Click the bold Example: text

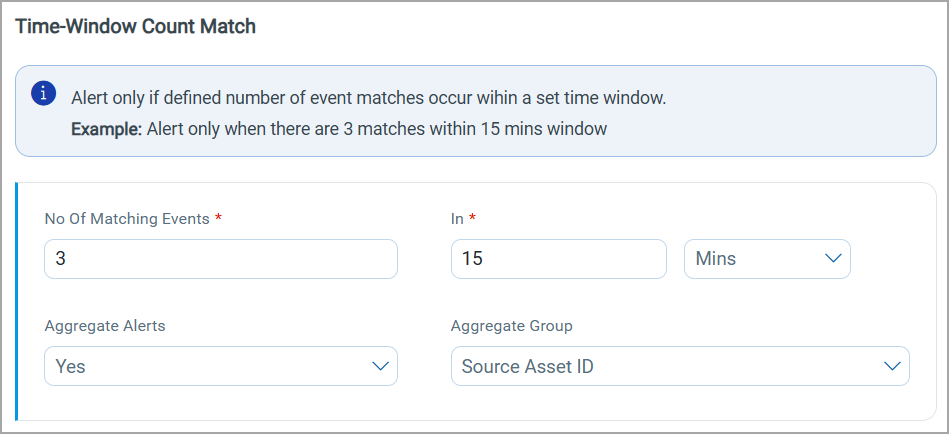click(x=106, y=129)
